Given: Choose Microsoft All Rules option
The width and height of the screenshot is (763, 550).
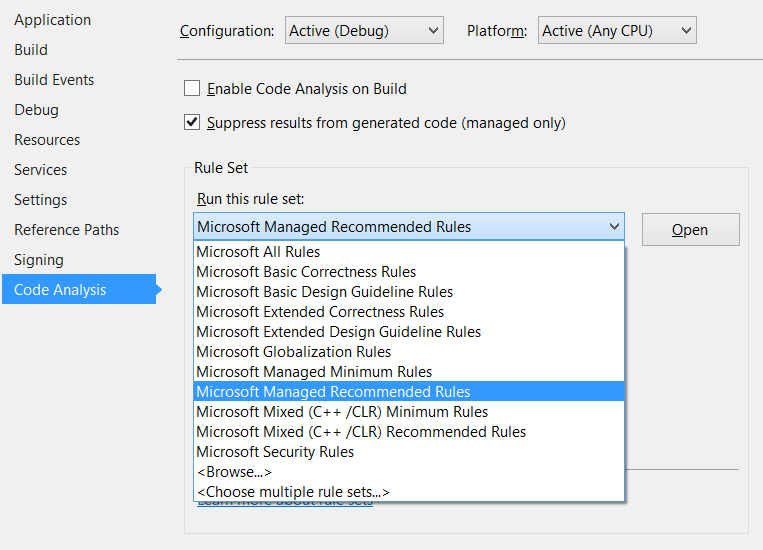Looking at the screenshot, I should tap(258, 252).
